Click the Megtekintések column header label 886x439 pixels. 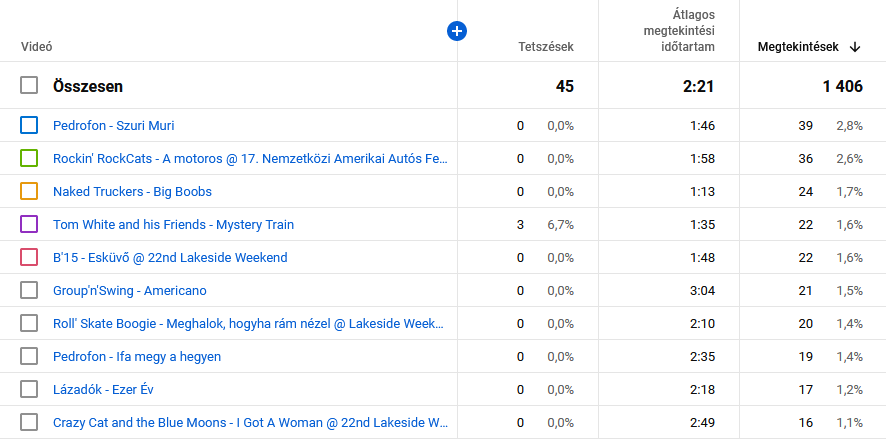click(797, 47)
